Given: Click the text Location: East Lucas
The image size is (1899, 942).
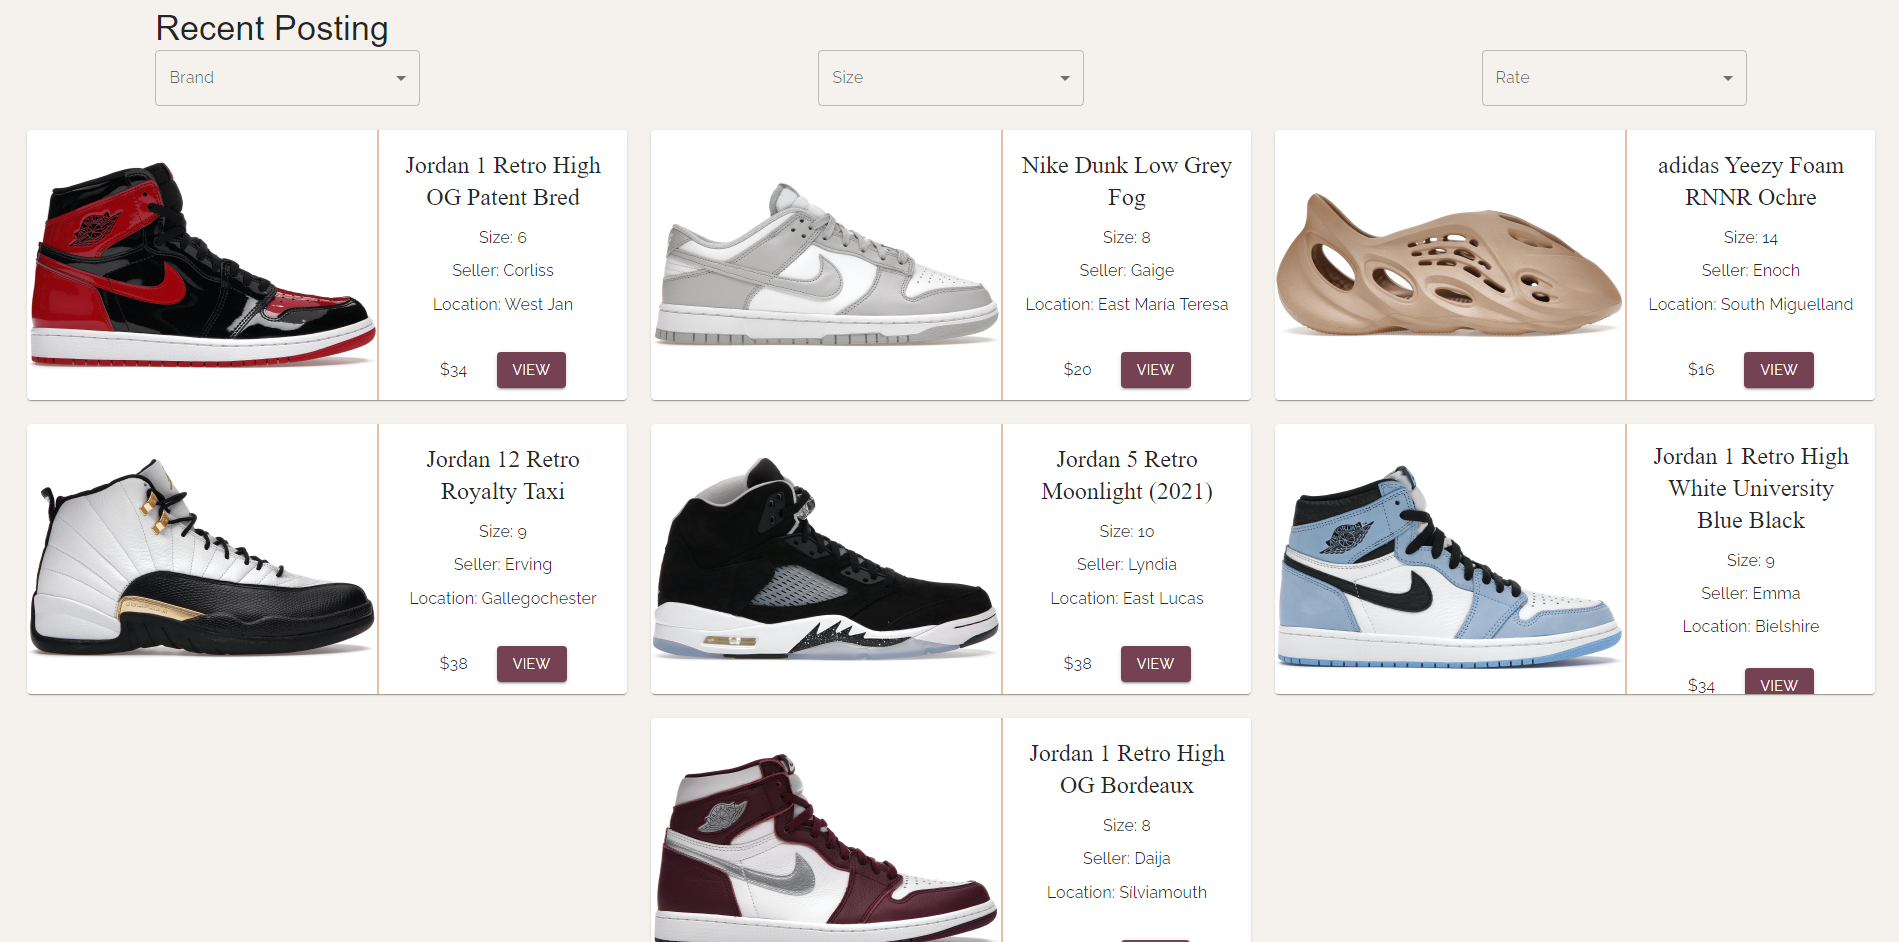Looking at the screenshot, I should pos(1127,598).
